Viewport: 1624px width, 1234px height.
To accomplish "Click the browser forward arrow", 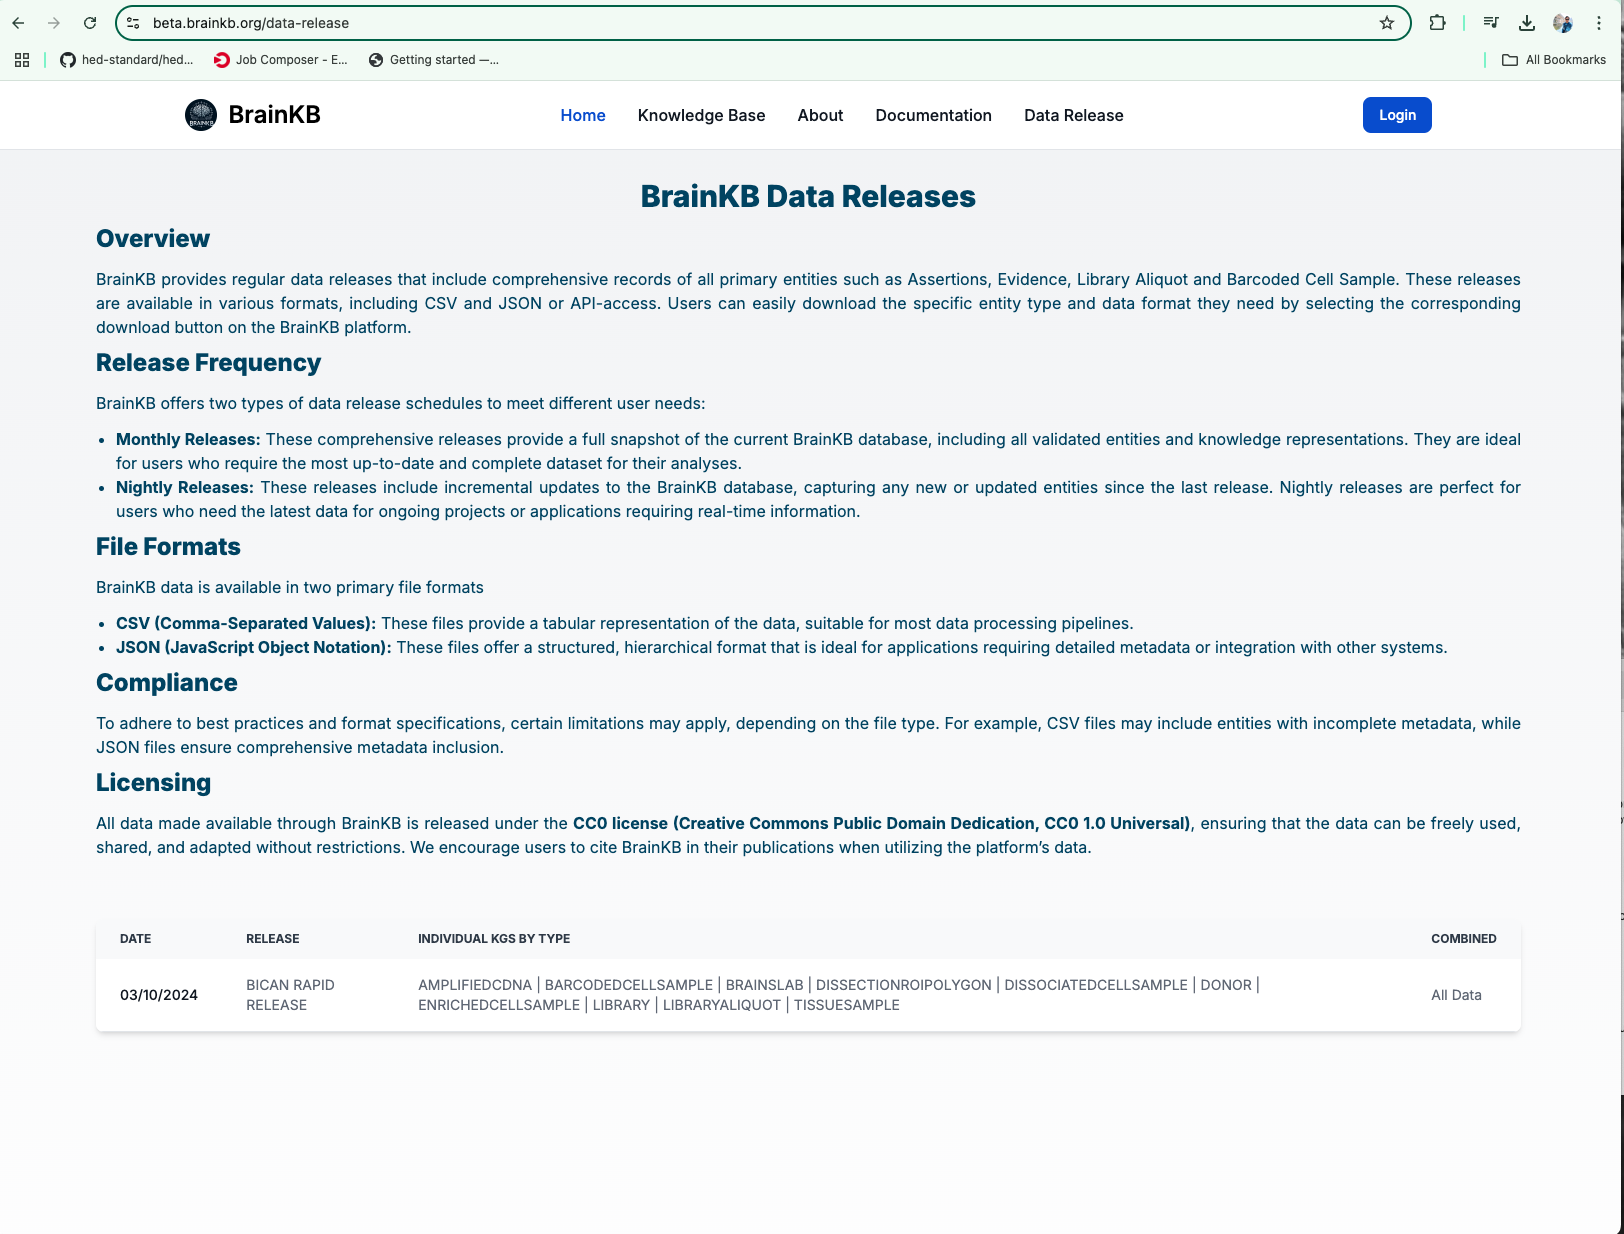I will click(x=54, y=23).
